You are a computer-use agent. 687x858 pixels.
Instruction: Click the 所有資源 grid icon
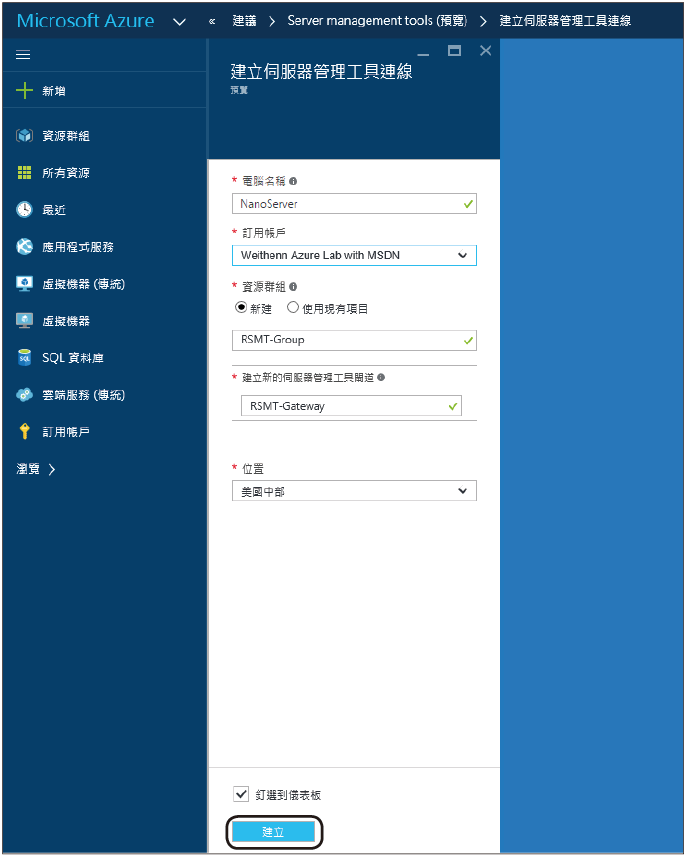24,173
